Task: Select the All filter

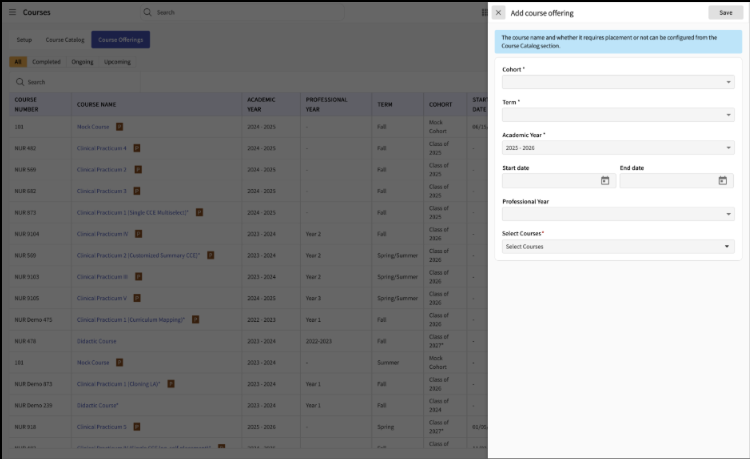Action: point(18,62)
